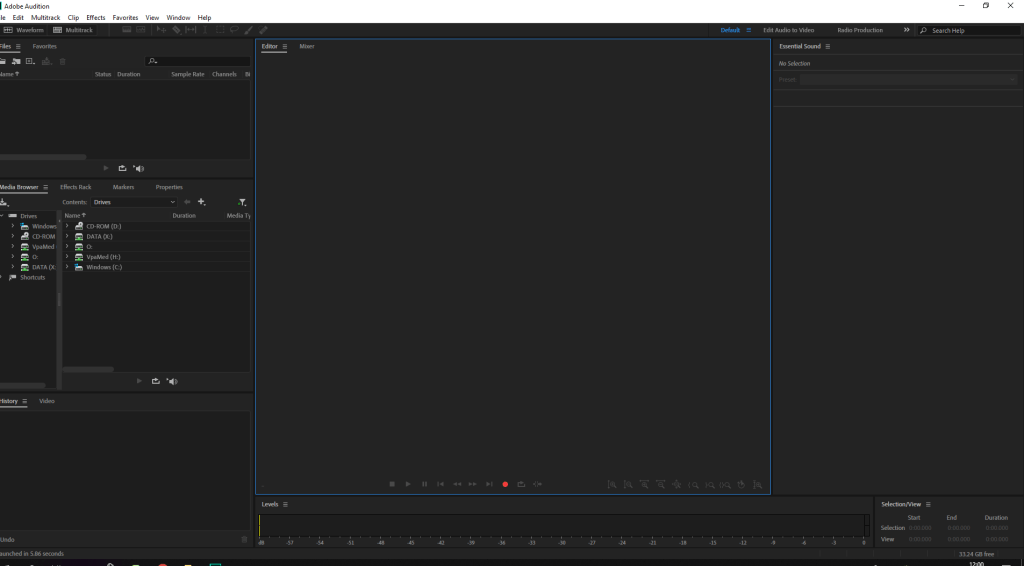Click the Import File icon in Files panel

[x=15, y=61]
